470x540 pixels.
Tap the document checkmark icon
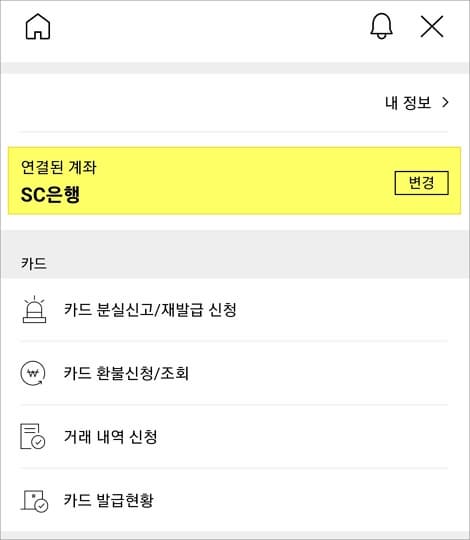[x=33, y=437]
